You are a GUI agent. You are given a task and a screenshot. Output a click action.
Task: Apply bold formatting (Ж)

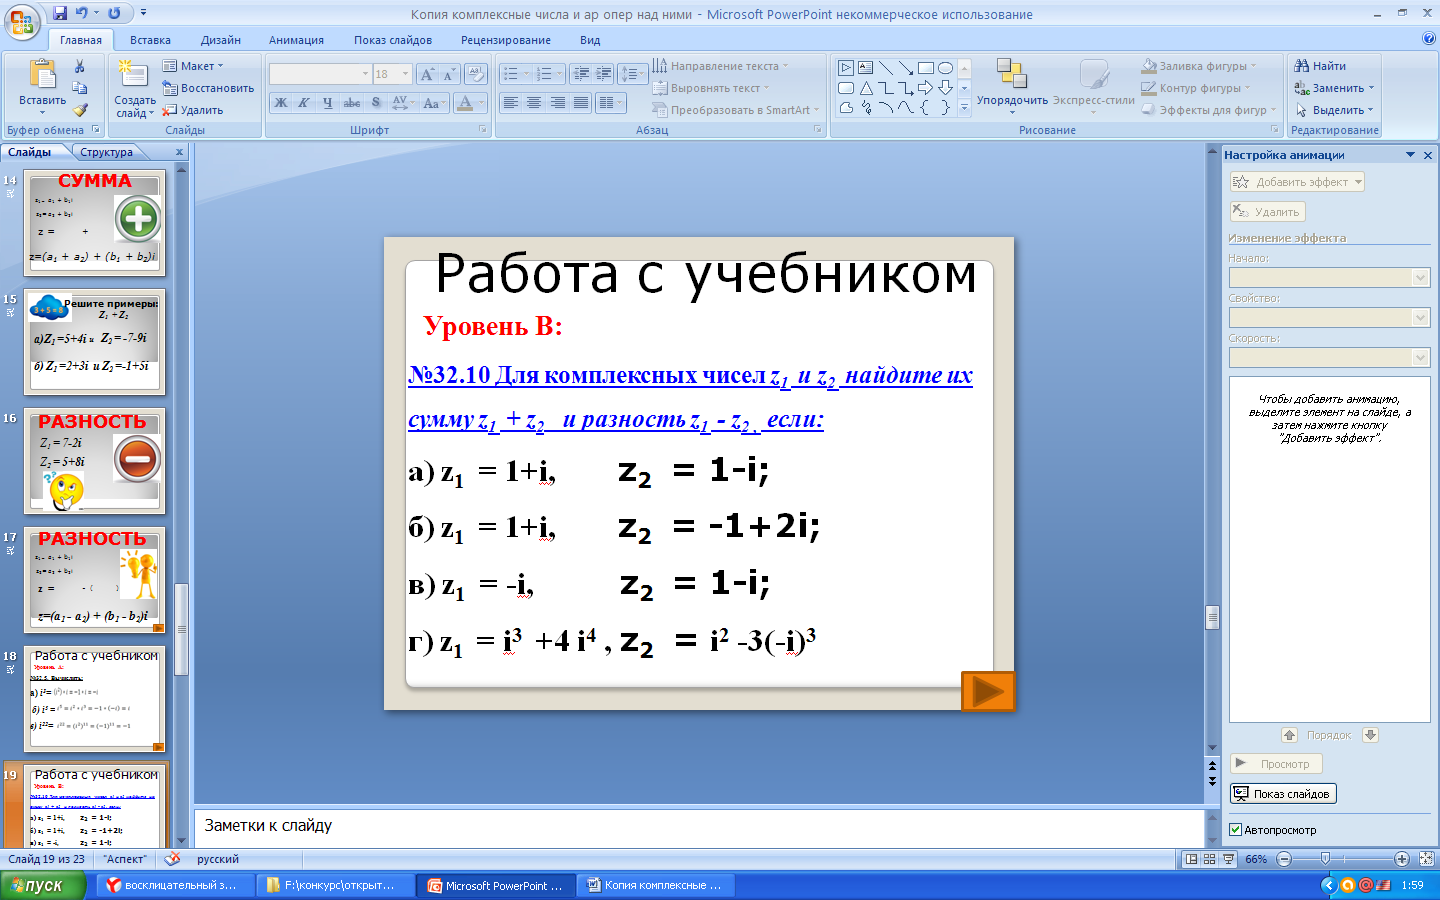click(281, 103)
